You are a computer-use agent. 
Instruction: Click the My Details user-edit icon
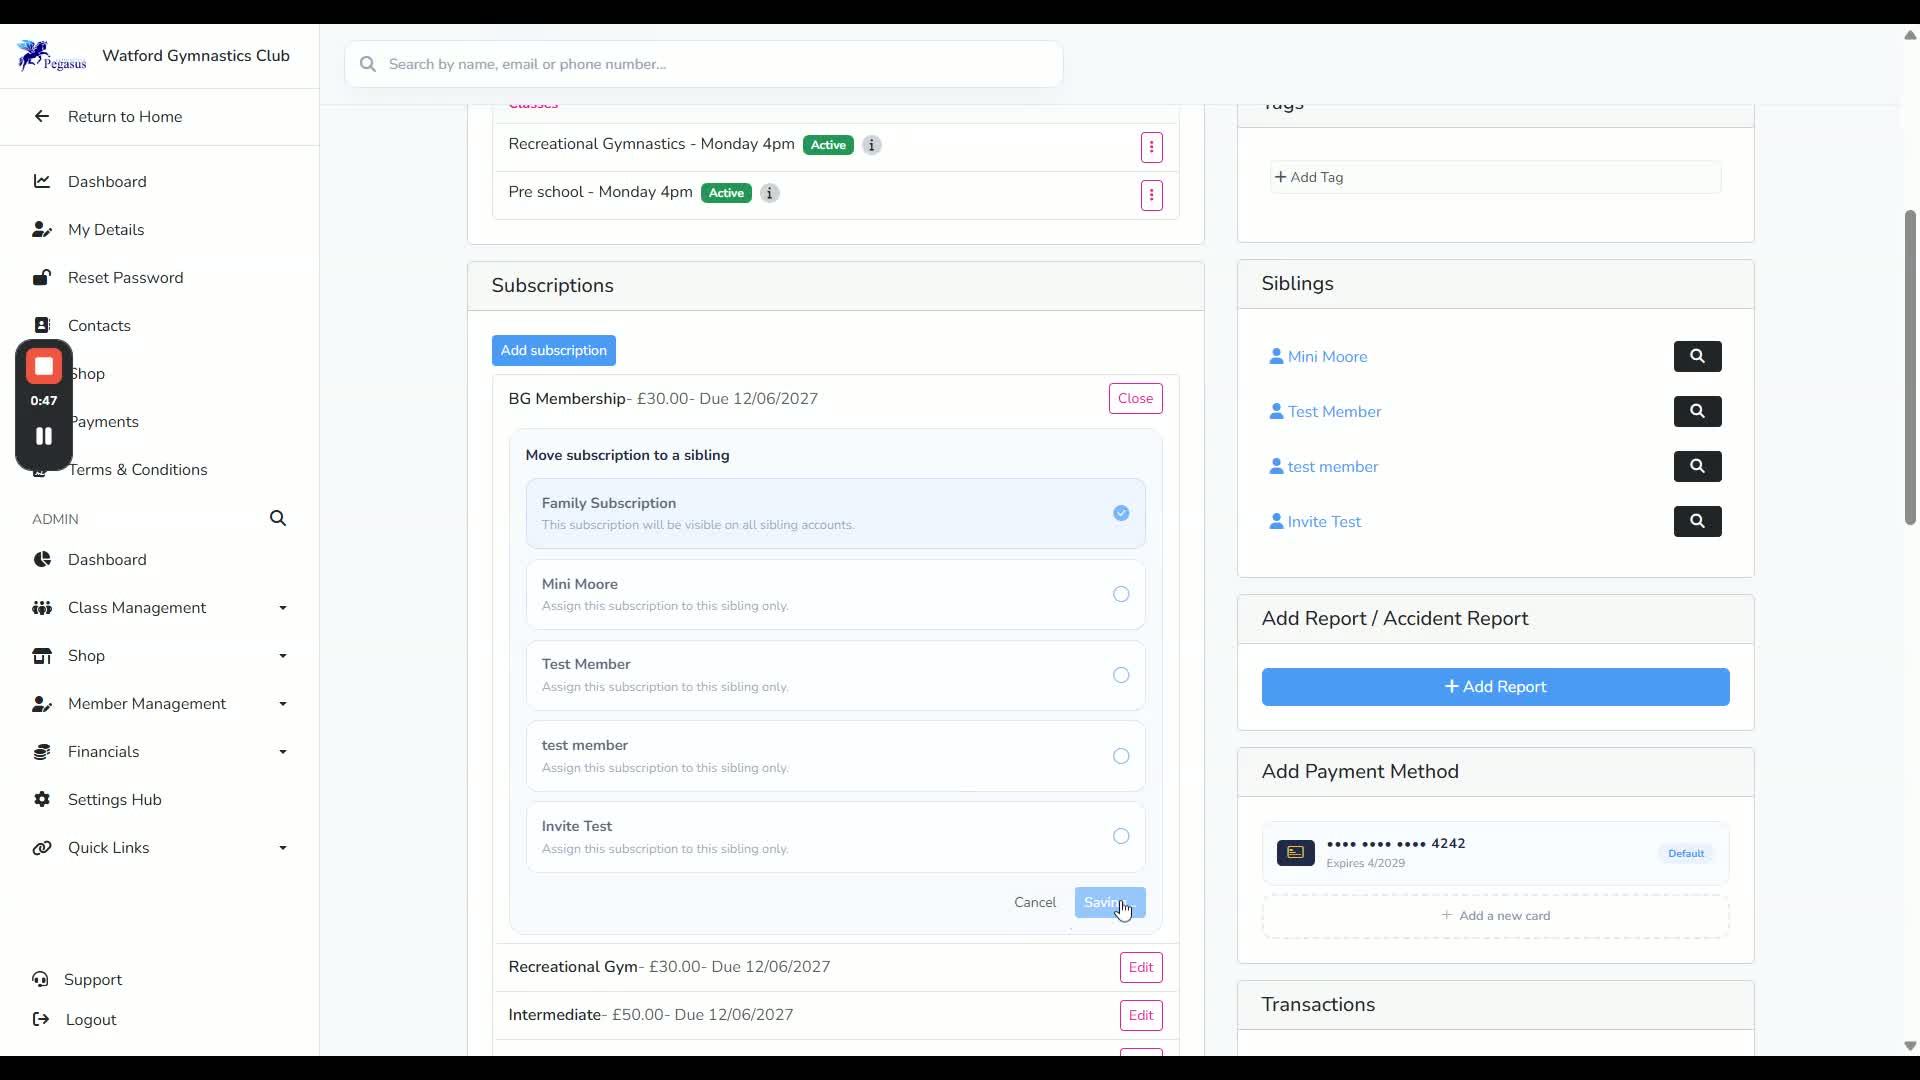click(x=41, y=229)
